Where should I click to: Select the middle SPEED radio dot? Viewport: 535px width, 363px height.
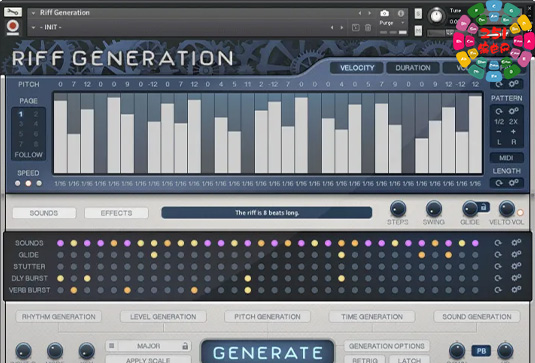coord(28,183)
